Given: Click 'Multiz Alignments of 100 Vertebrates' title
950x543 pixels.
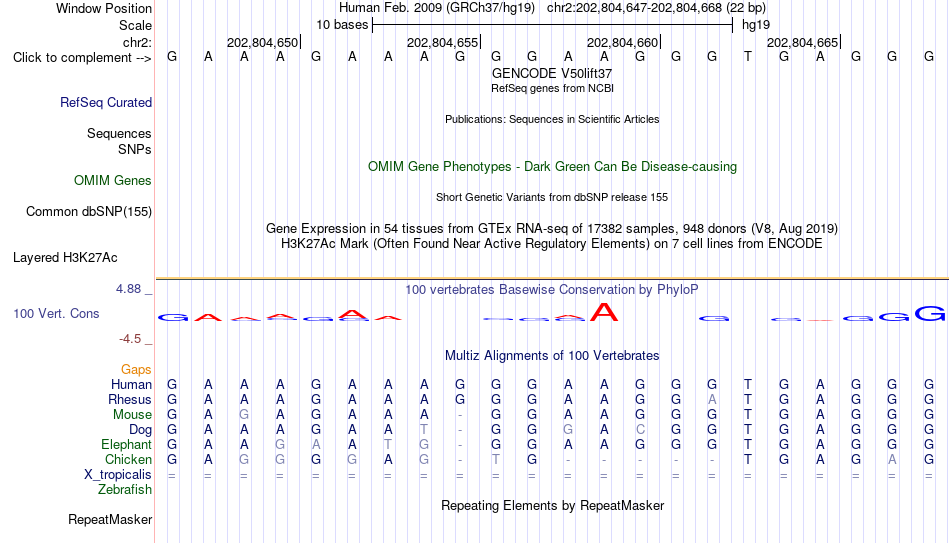Looking at the screenshot, I should point(552,356).
